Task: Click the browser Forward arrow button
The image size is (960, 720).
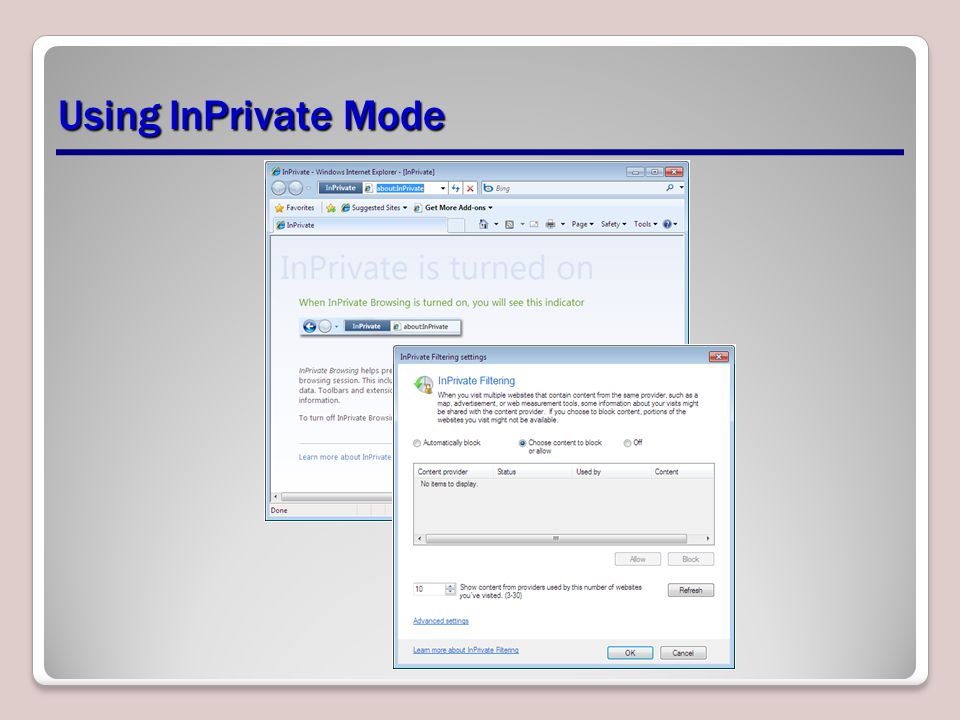Action: pos(295,189)
